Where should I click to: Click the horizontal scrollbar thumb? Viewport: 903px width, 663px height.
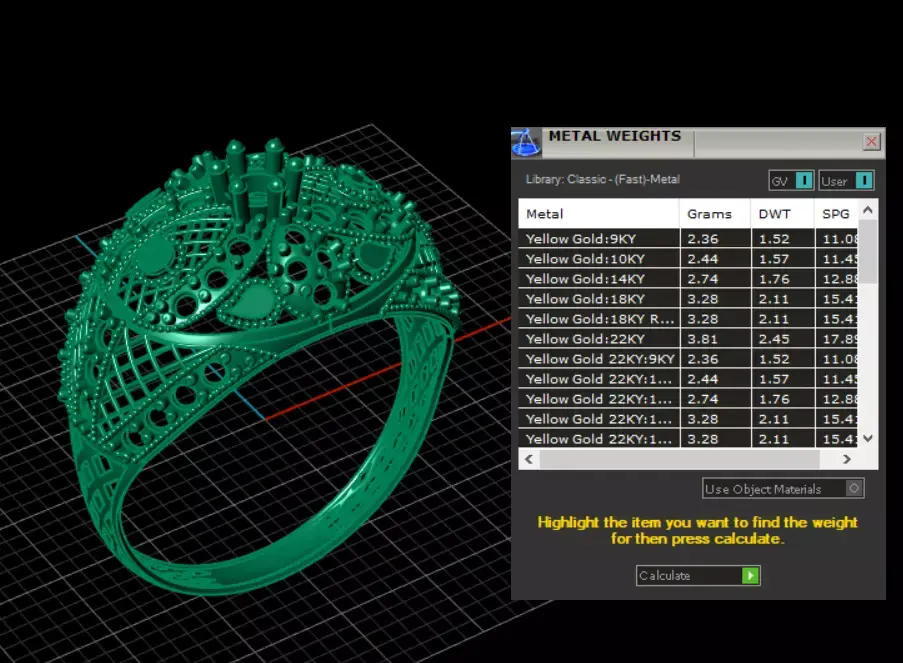point(679,459)
